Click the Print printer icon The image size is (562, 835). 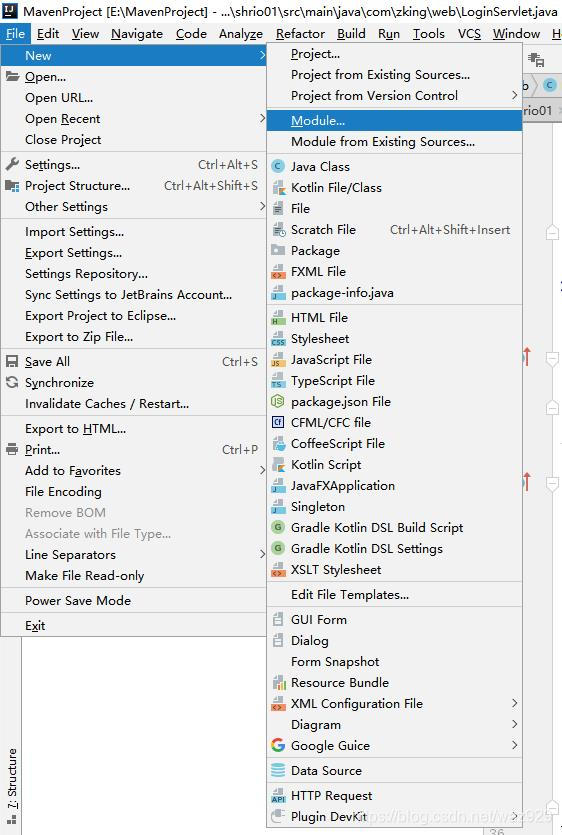point(12,449)
